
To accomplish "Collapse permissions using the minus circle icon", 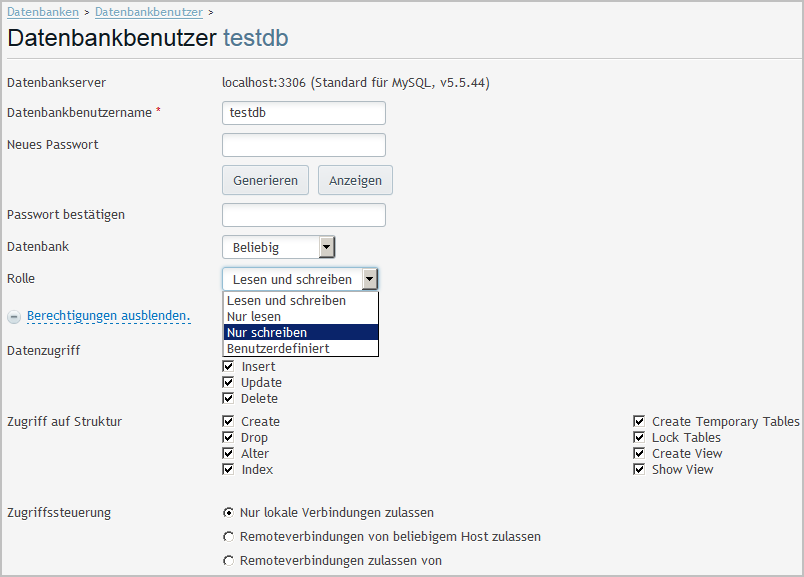I will 14,317.
